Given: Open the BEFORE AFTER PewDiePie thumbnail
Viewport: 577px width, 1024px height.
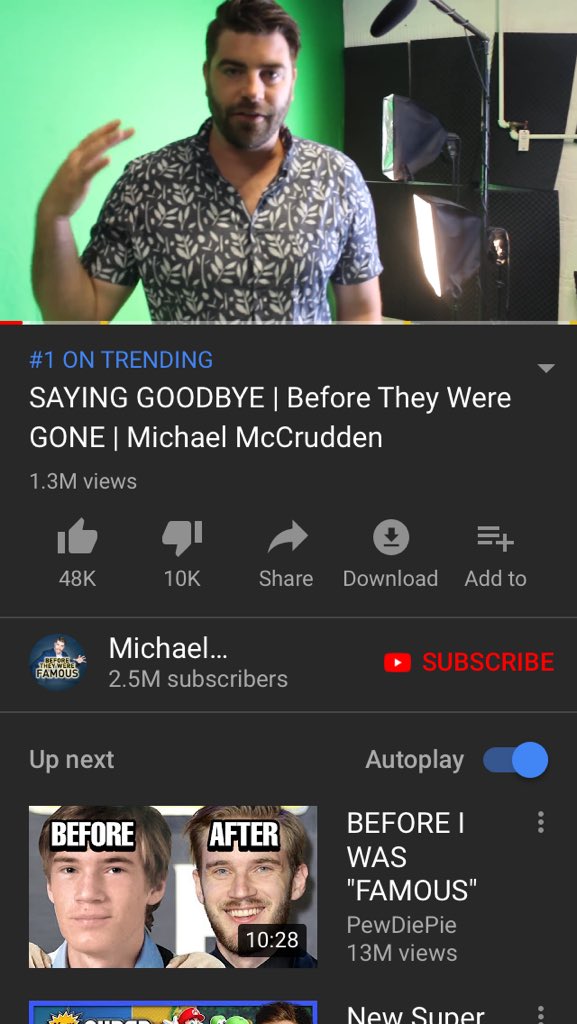Looking at the screenshot, I should click(173, 886).
